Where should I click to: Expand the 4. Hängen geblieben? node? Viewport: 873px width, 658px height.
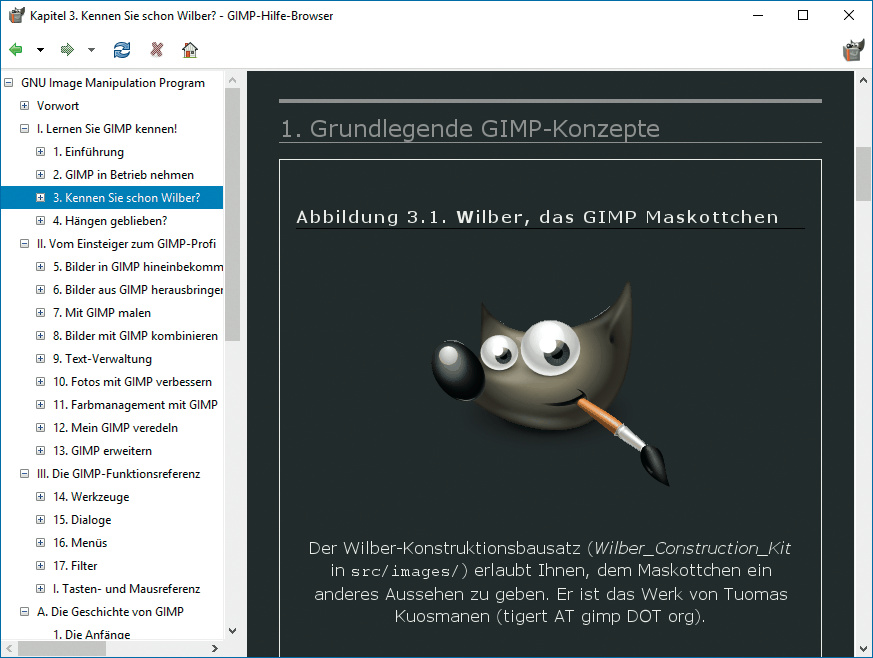(x=41, y=220)
